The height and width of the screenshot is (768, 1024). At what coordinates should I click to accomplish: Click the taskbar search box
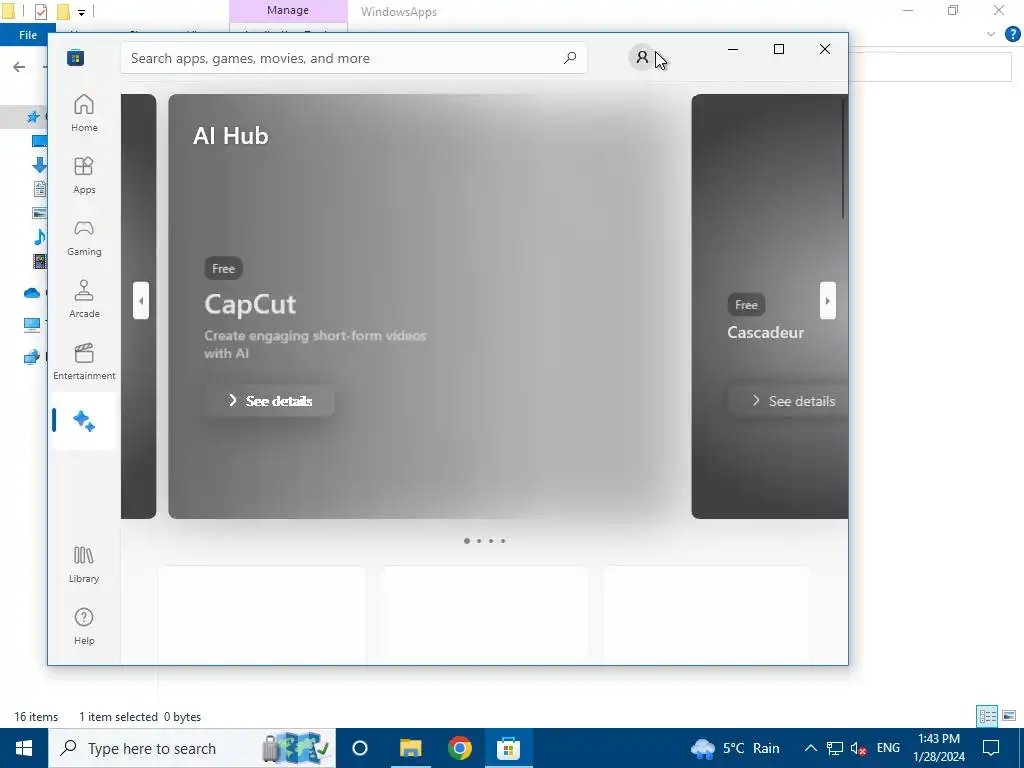(x=191, y=748)
